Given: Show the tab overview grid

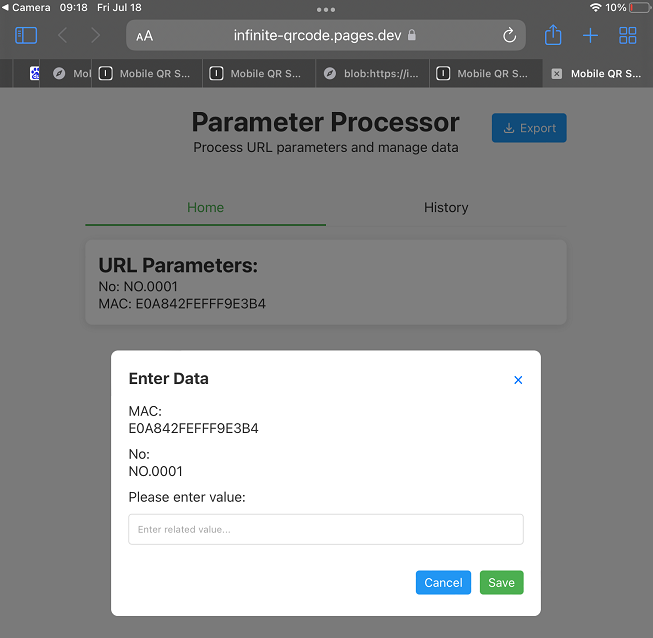Looking at the screenshot, I should [628, 36].
